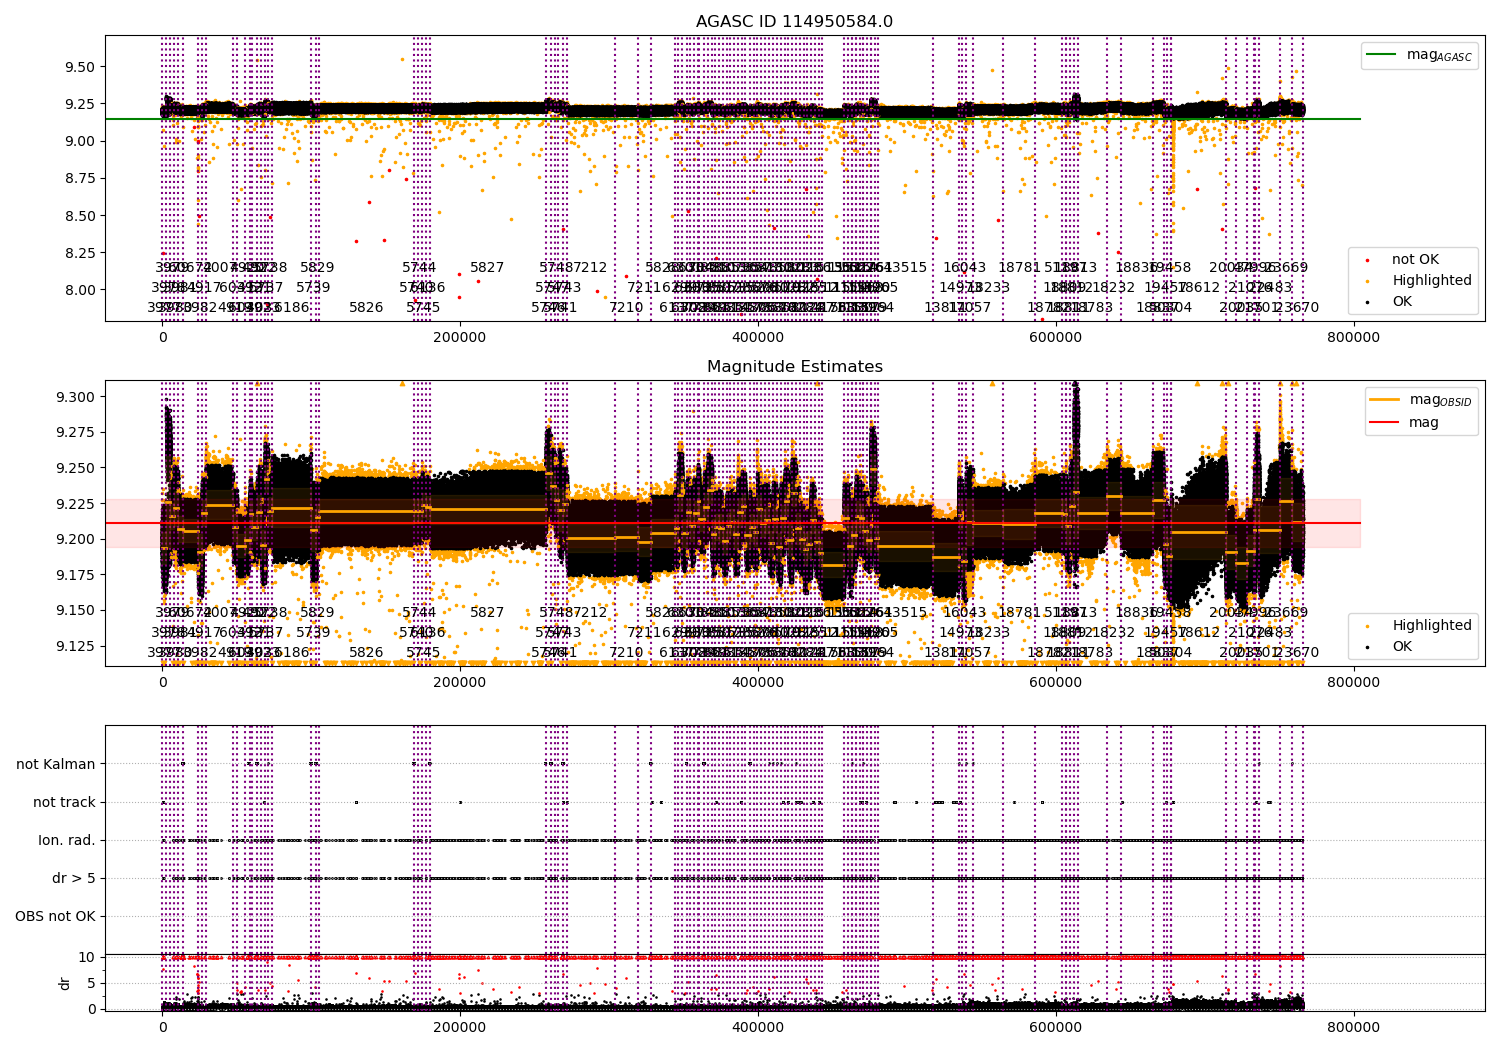Screen dimensions: 1500x1050
Task: Click OBSID label '18232' in middle panel
Action: pos(1114,633)
